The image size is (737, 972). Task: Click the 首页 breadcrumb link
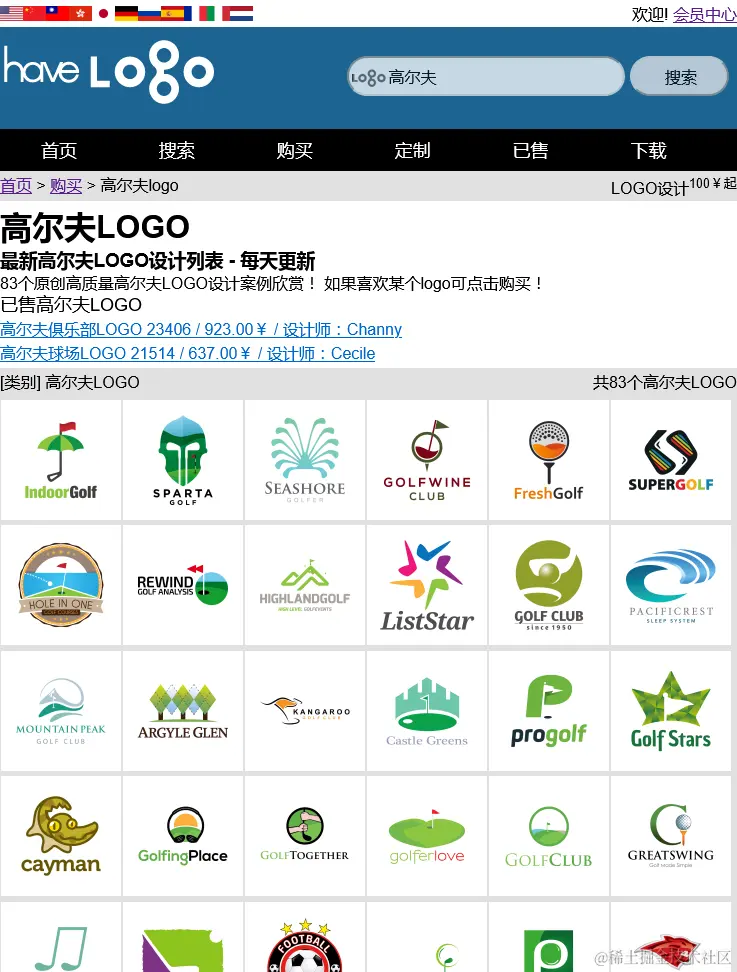coord(16,185)
